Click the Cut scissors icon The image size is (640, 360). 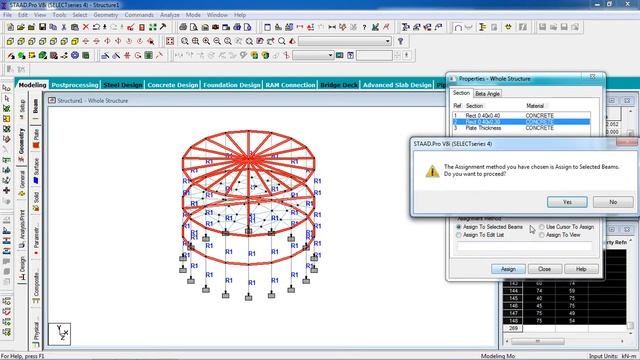[x=64, y=27]
